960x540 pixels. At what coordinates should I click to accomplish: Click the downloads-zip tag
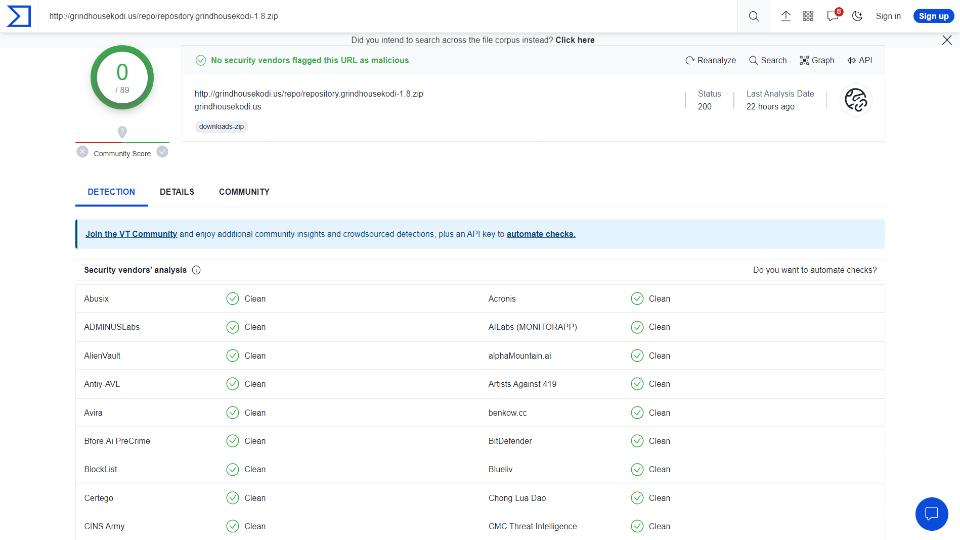(x=221, y=127)
